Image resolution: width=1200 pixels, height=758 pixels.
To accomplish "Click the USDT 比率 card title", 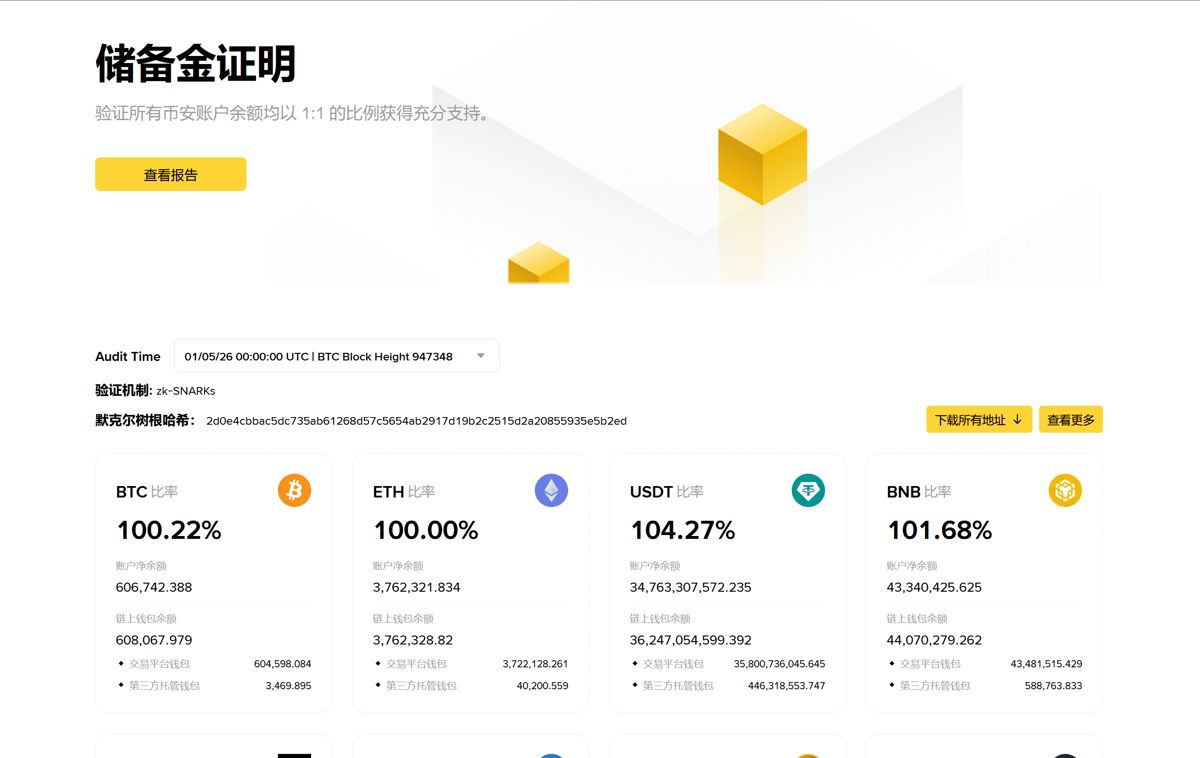I will [667, 492].
